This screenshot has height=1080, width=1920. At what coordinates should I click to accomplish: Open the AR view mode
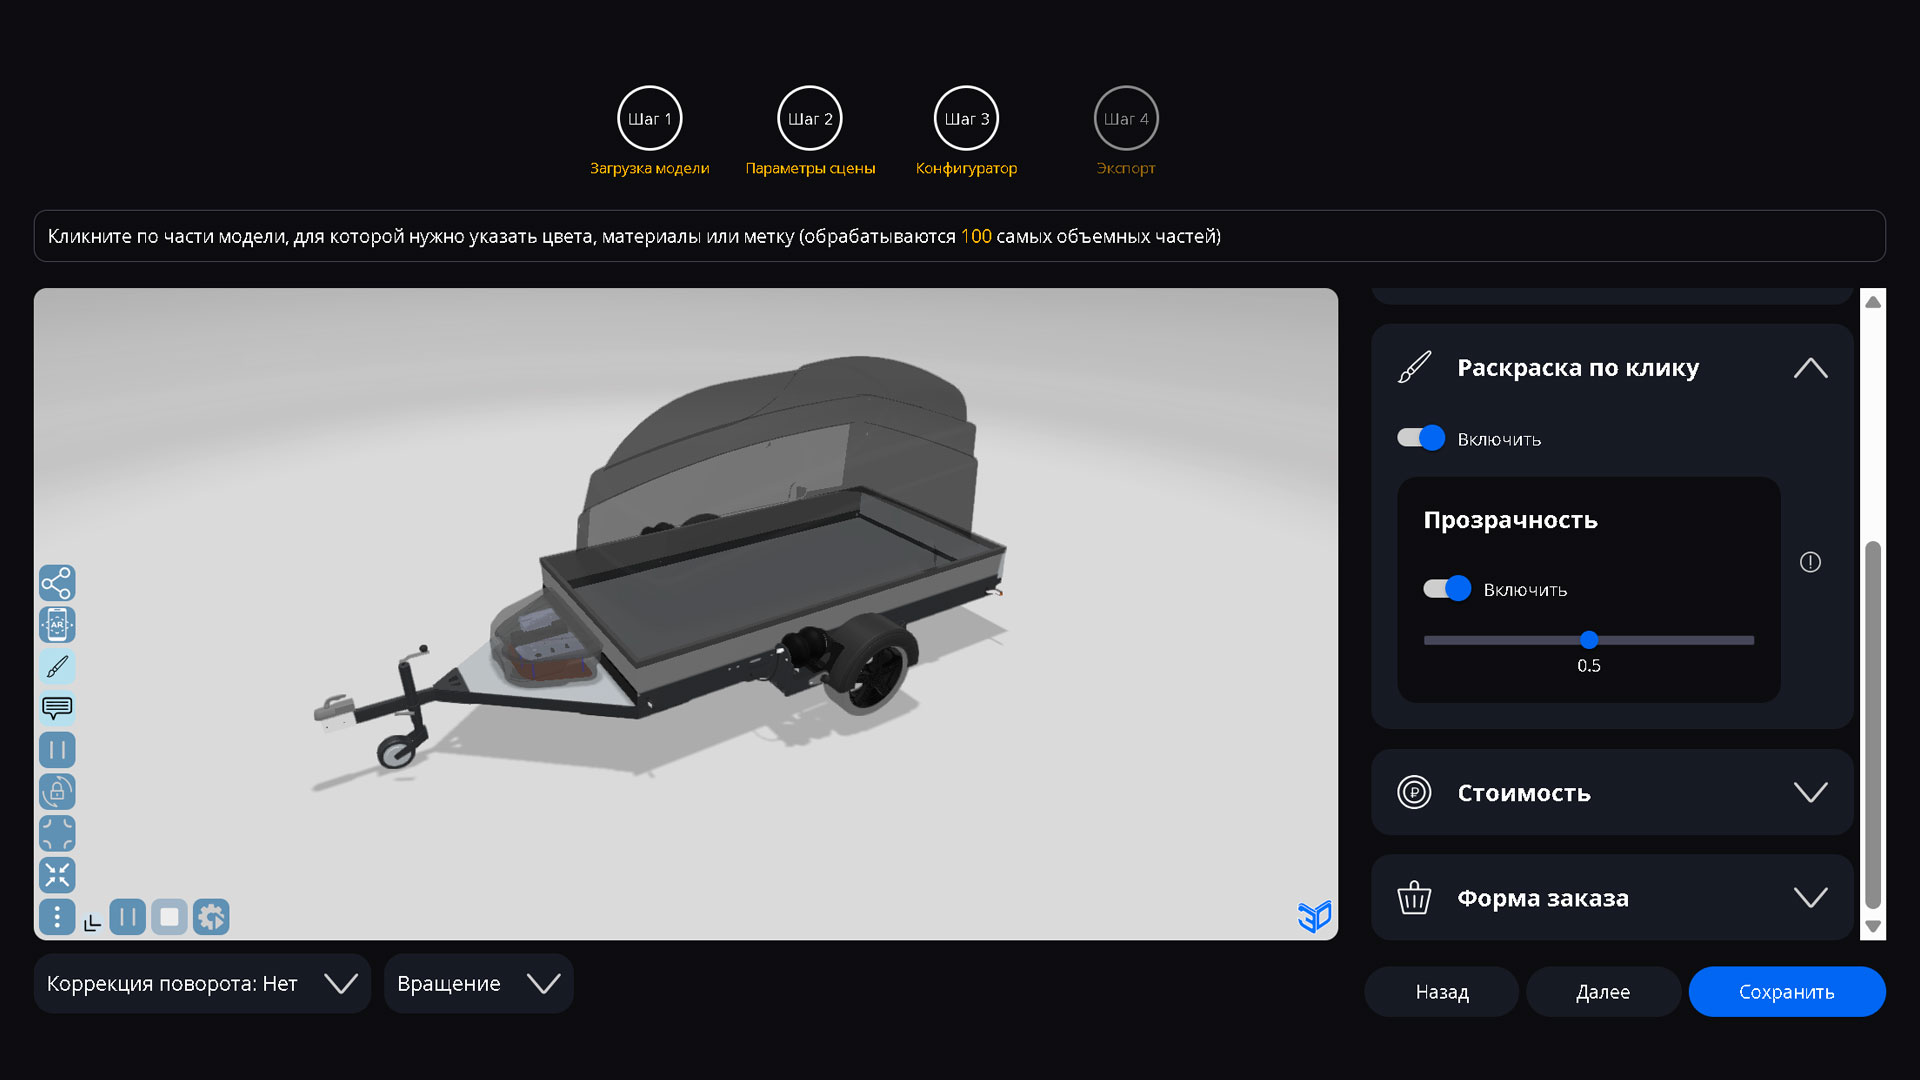(x=57, y=624)
